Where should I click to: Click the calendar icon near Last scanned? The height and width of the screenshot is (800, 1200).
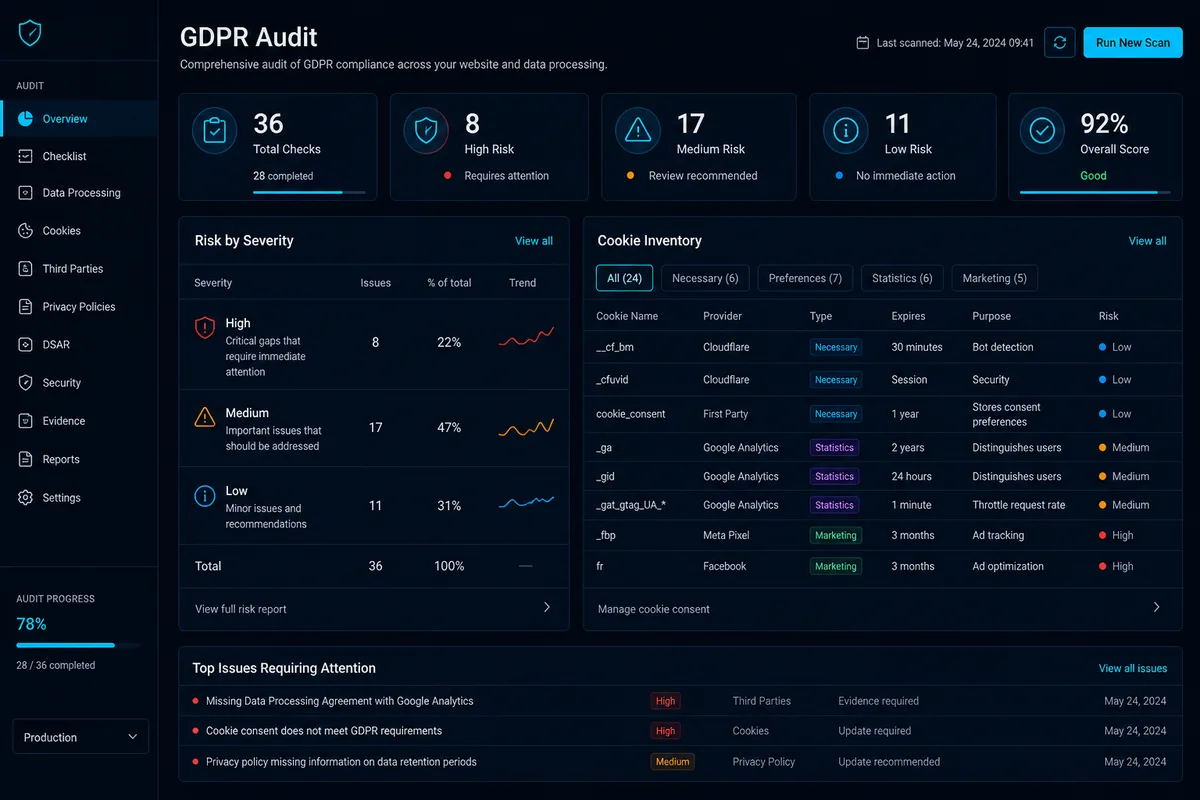(x=863, y=43)
